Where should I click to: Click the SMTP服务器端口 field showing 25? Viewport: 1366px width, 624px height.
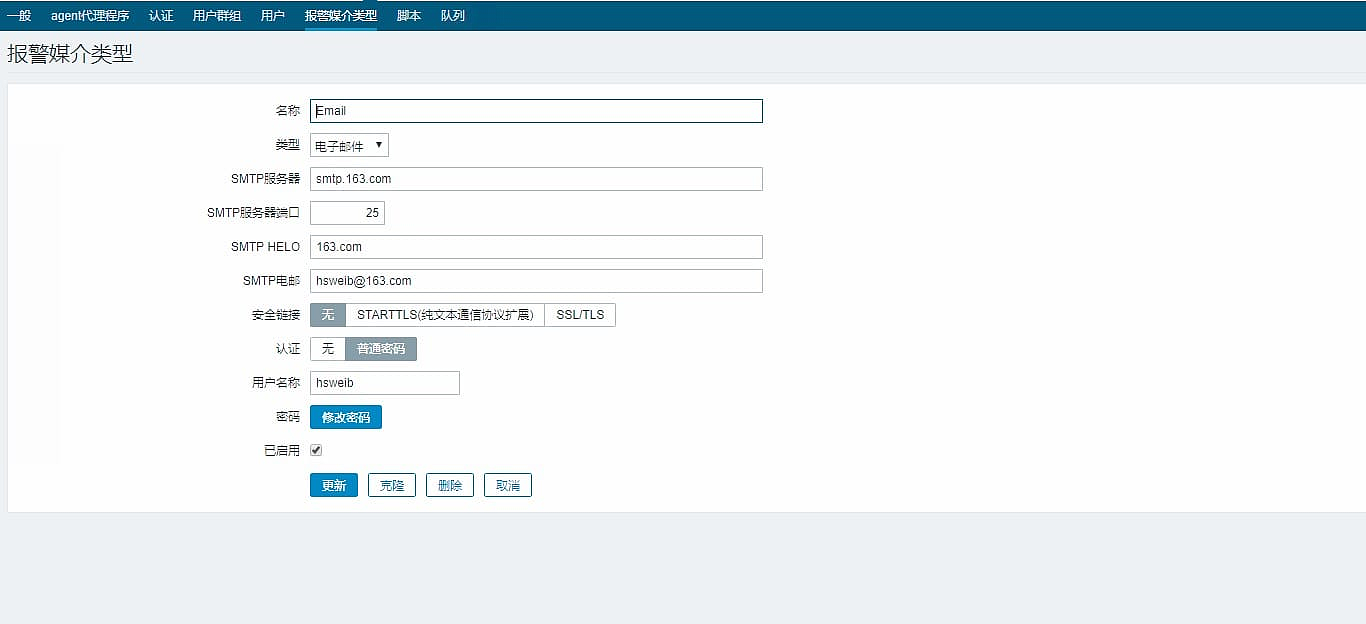click(x=347, y=213)
